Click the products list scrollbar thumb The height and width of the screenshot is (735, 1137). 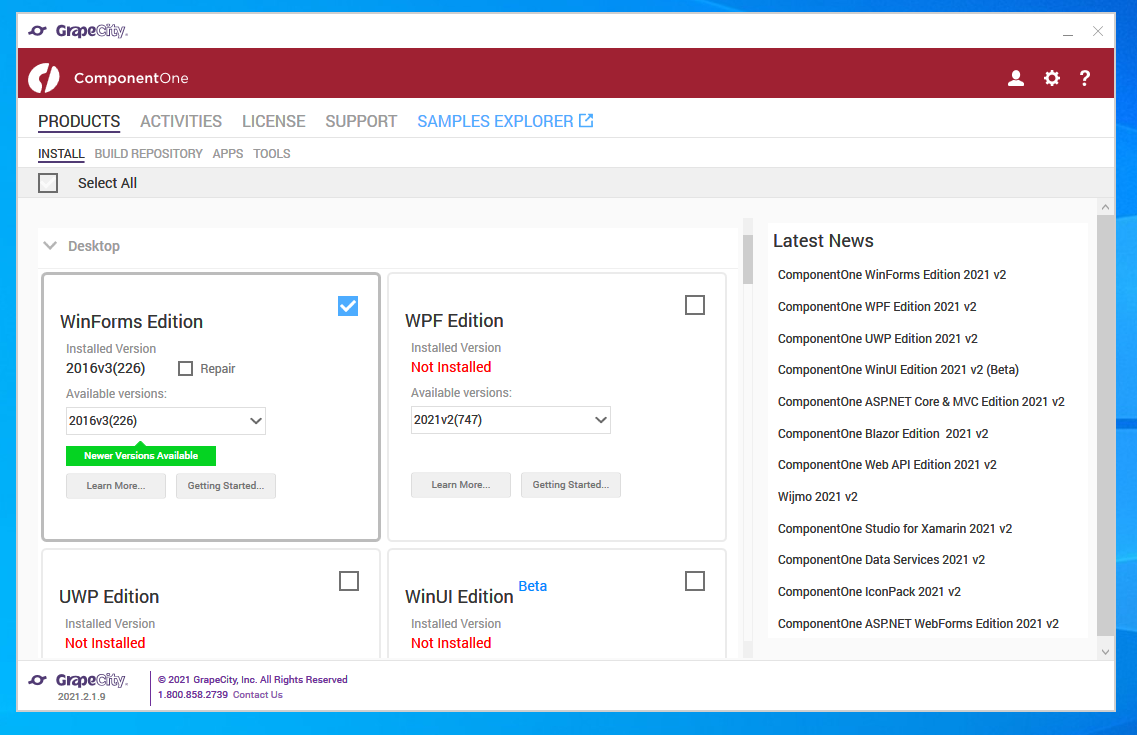point(748,259)
